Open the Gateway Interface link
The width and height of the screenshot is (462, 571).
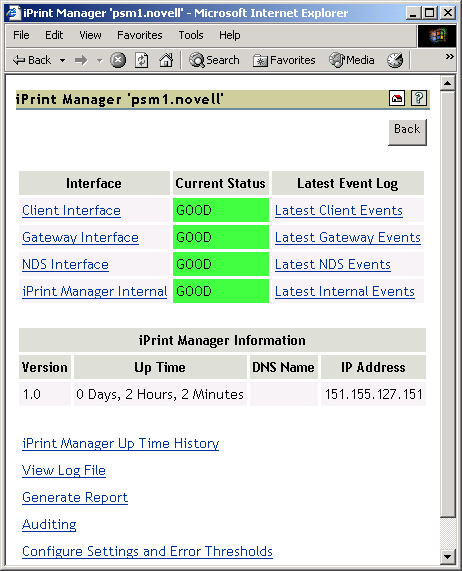pos(80,237)
